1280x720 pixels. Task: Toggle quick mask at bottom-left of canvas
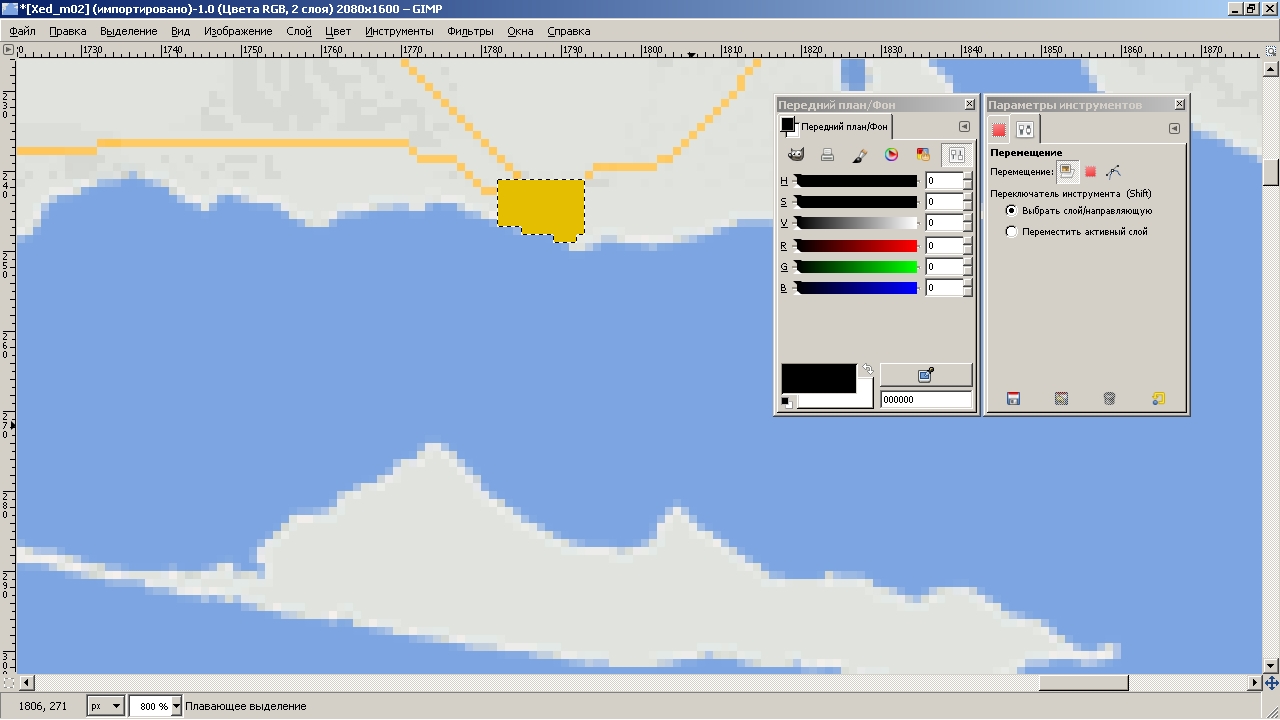tap(8, 683)
